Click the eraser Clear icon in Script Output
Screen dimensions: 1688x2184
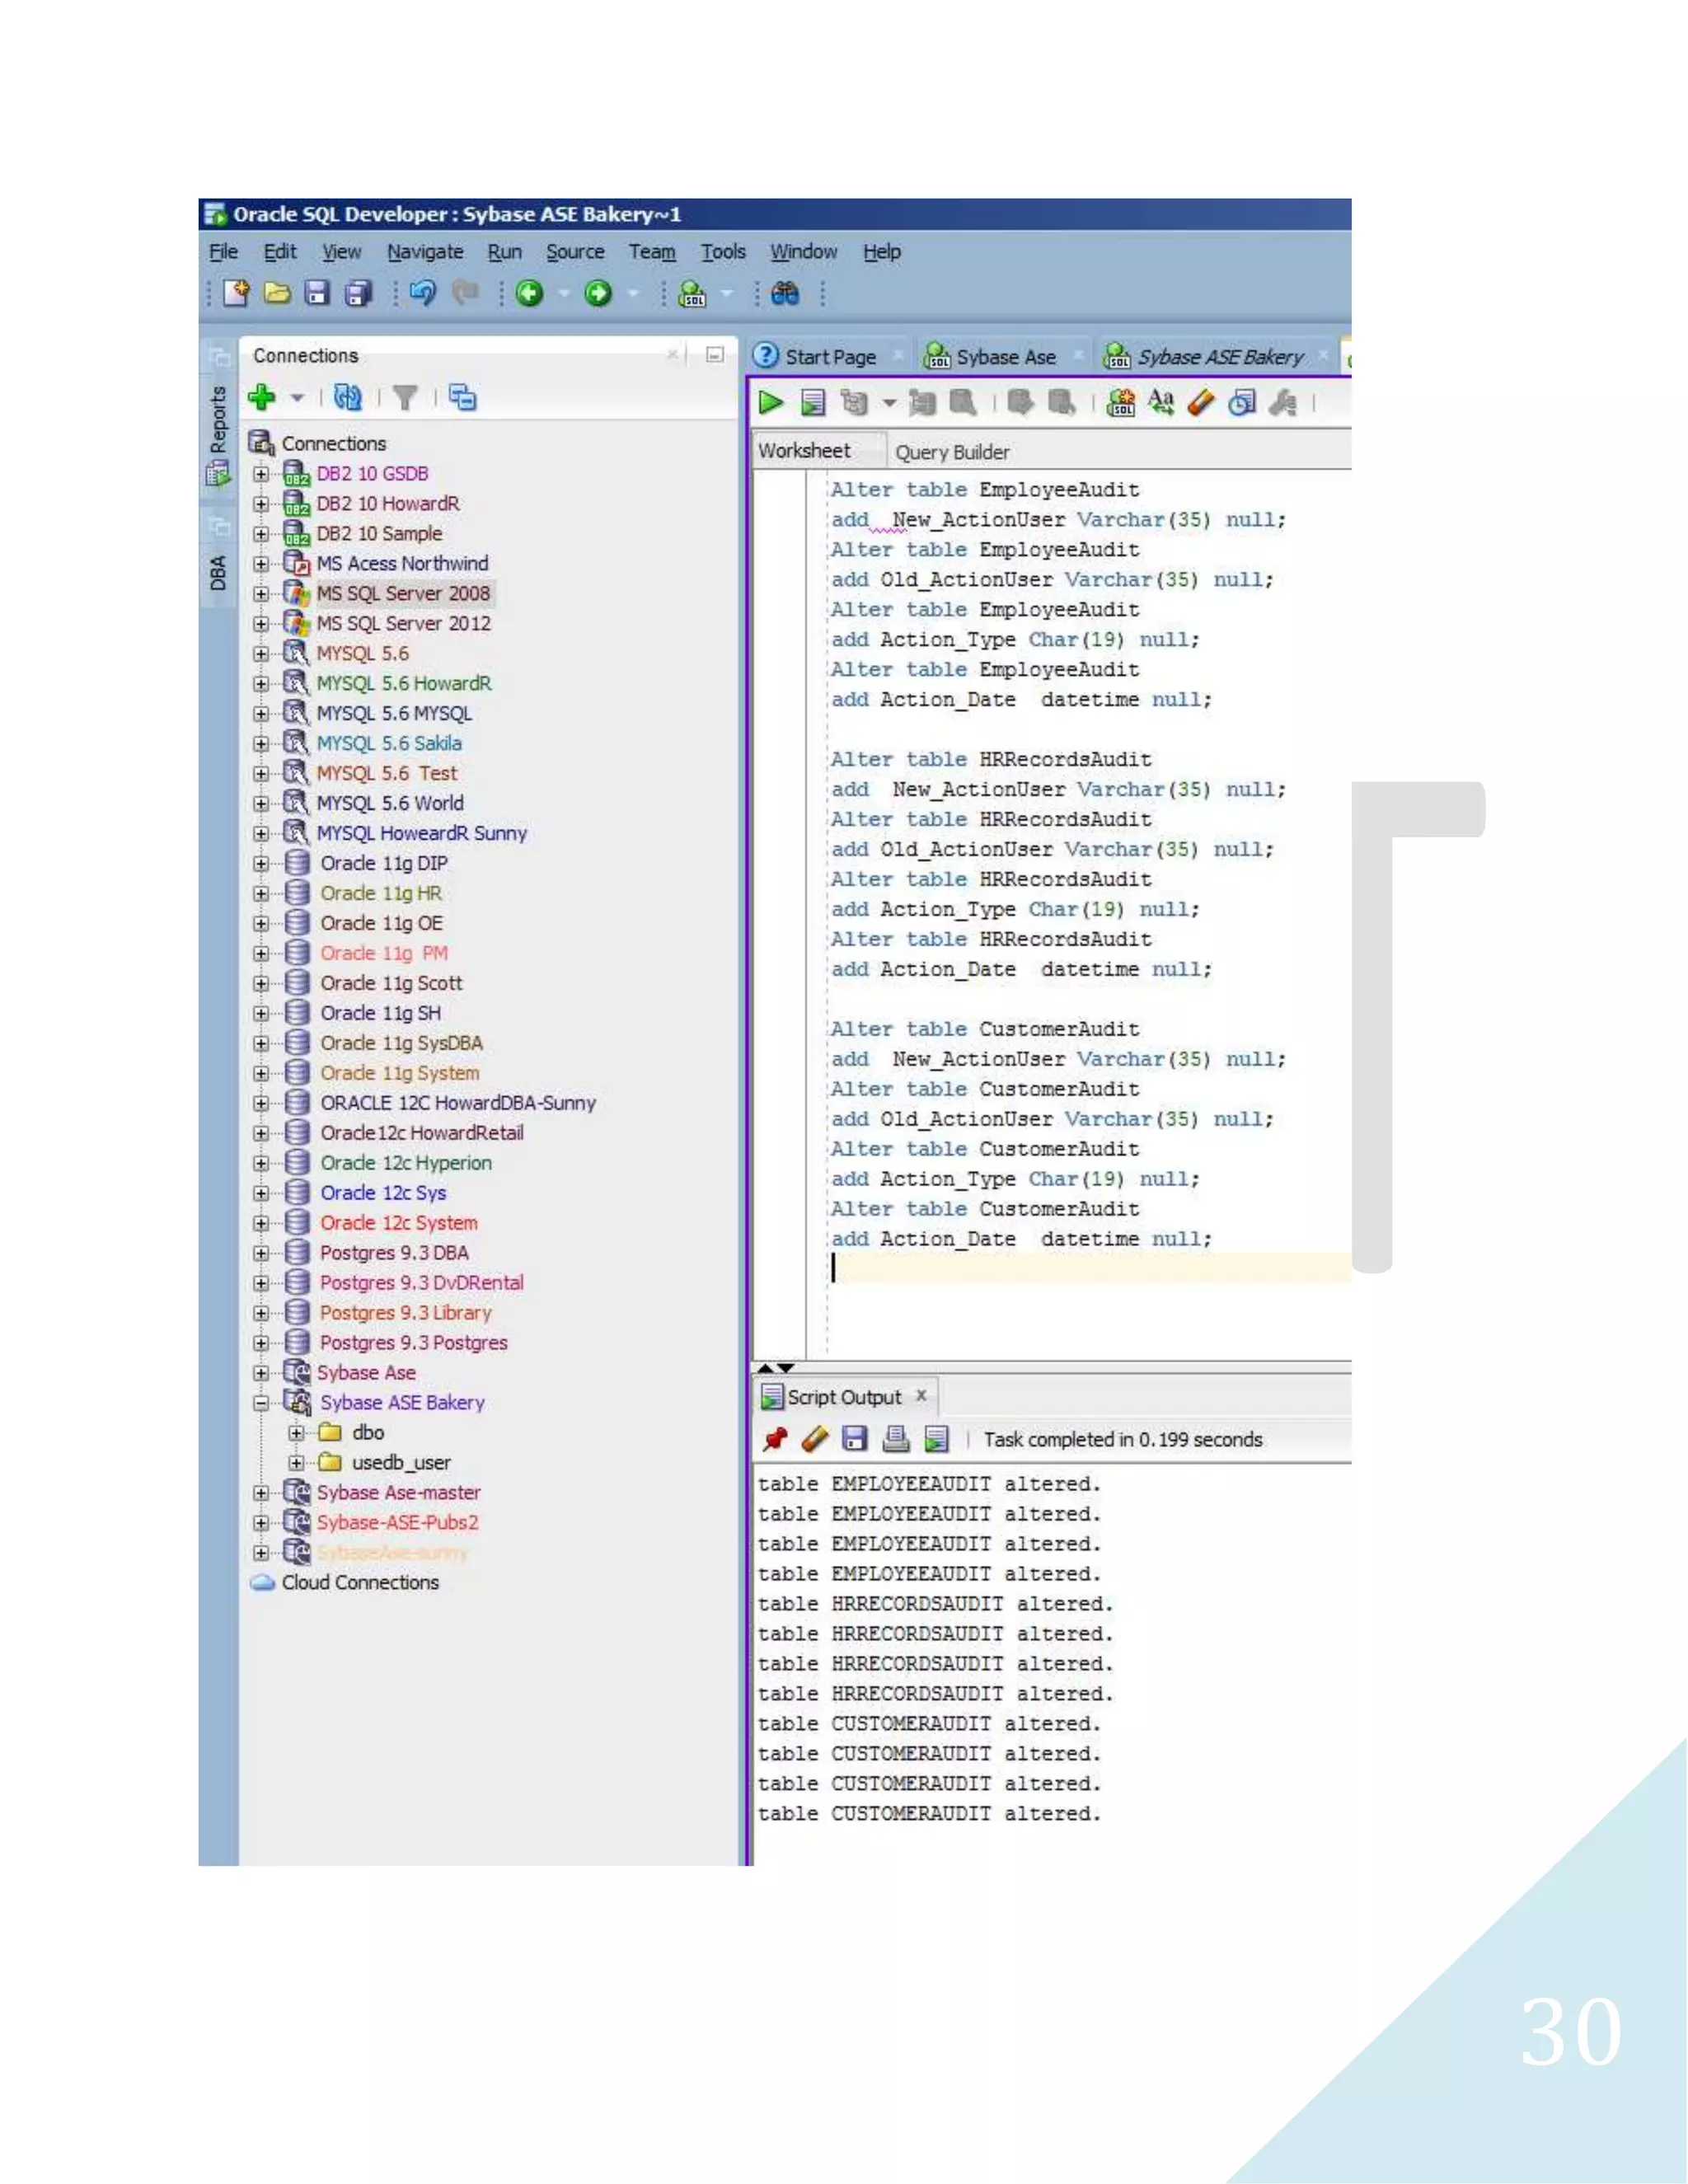point(815,1439)
